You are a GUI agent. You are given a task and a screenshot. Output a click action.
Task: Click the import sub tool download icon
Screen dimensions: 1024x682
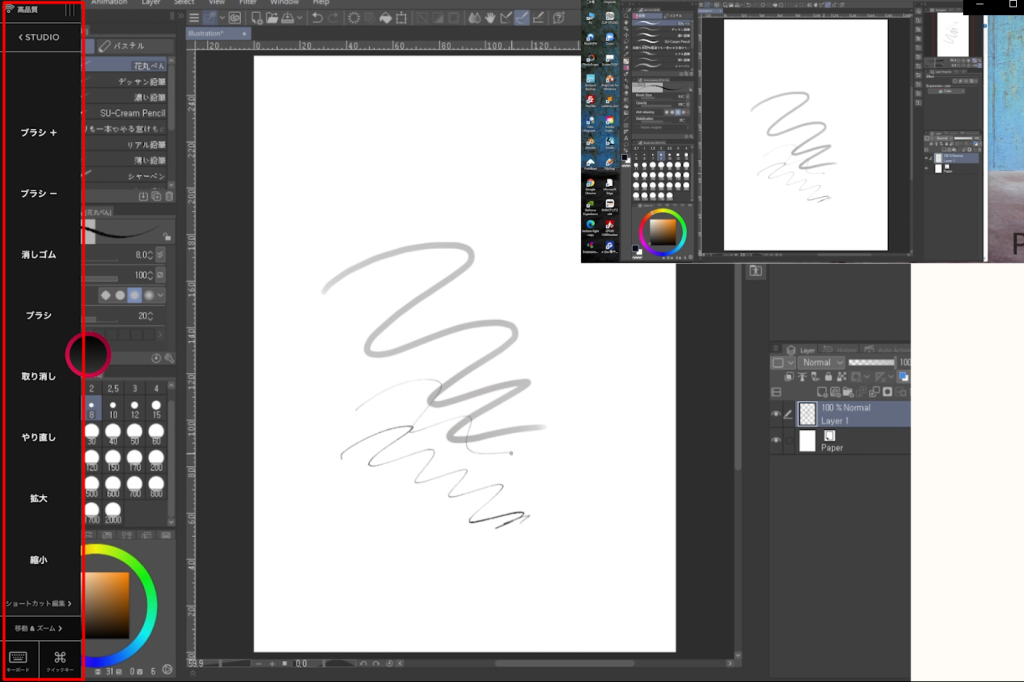(143, 196)
